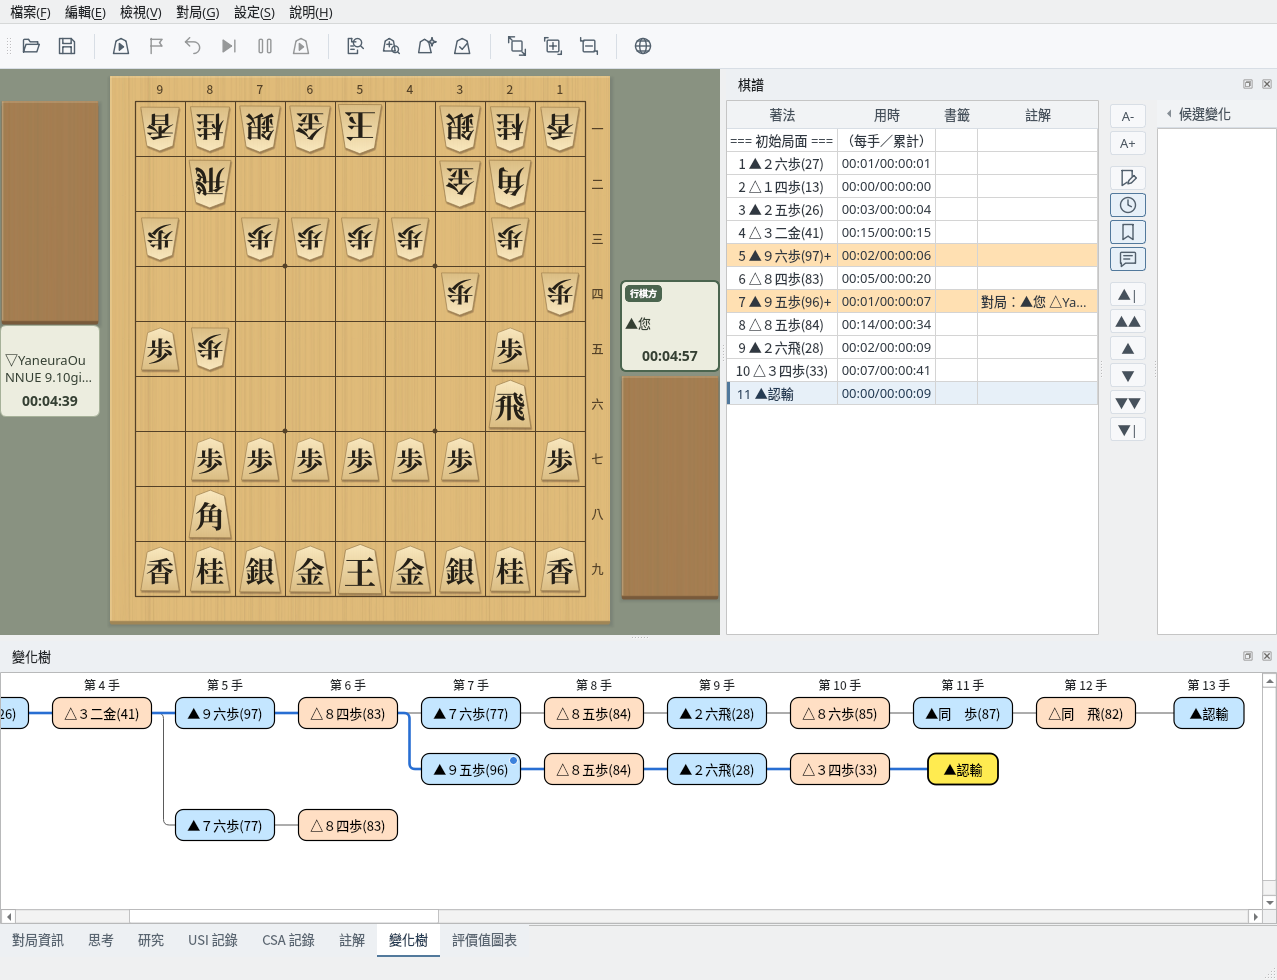The width and height of the screenshot is (1277, 980).
Task: Shrink the board with the minus-frame icon
Action: click(589, 46)
